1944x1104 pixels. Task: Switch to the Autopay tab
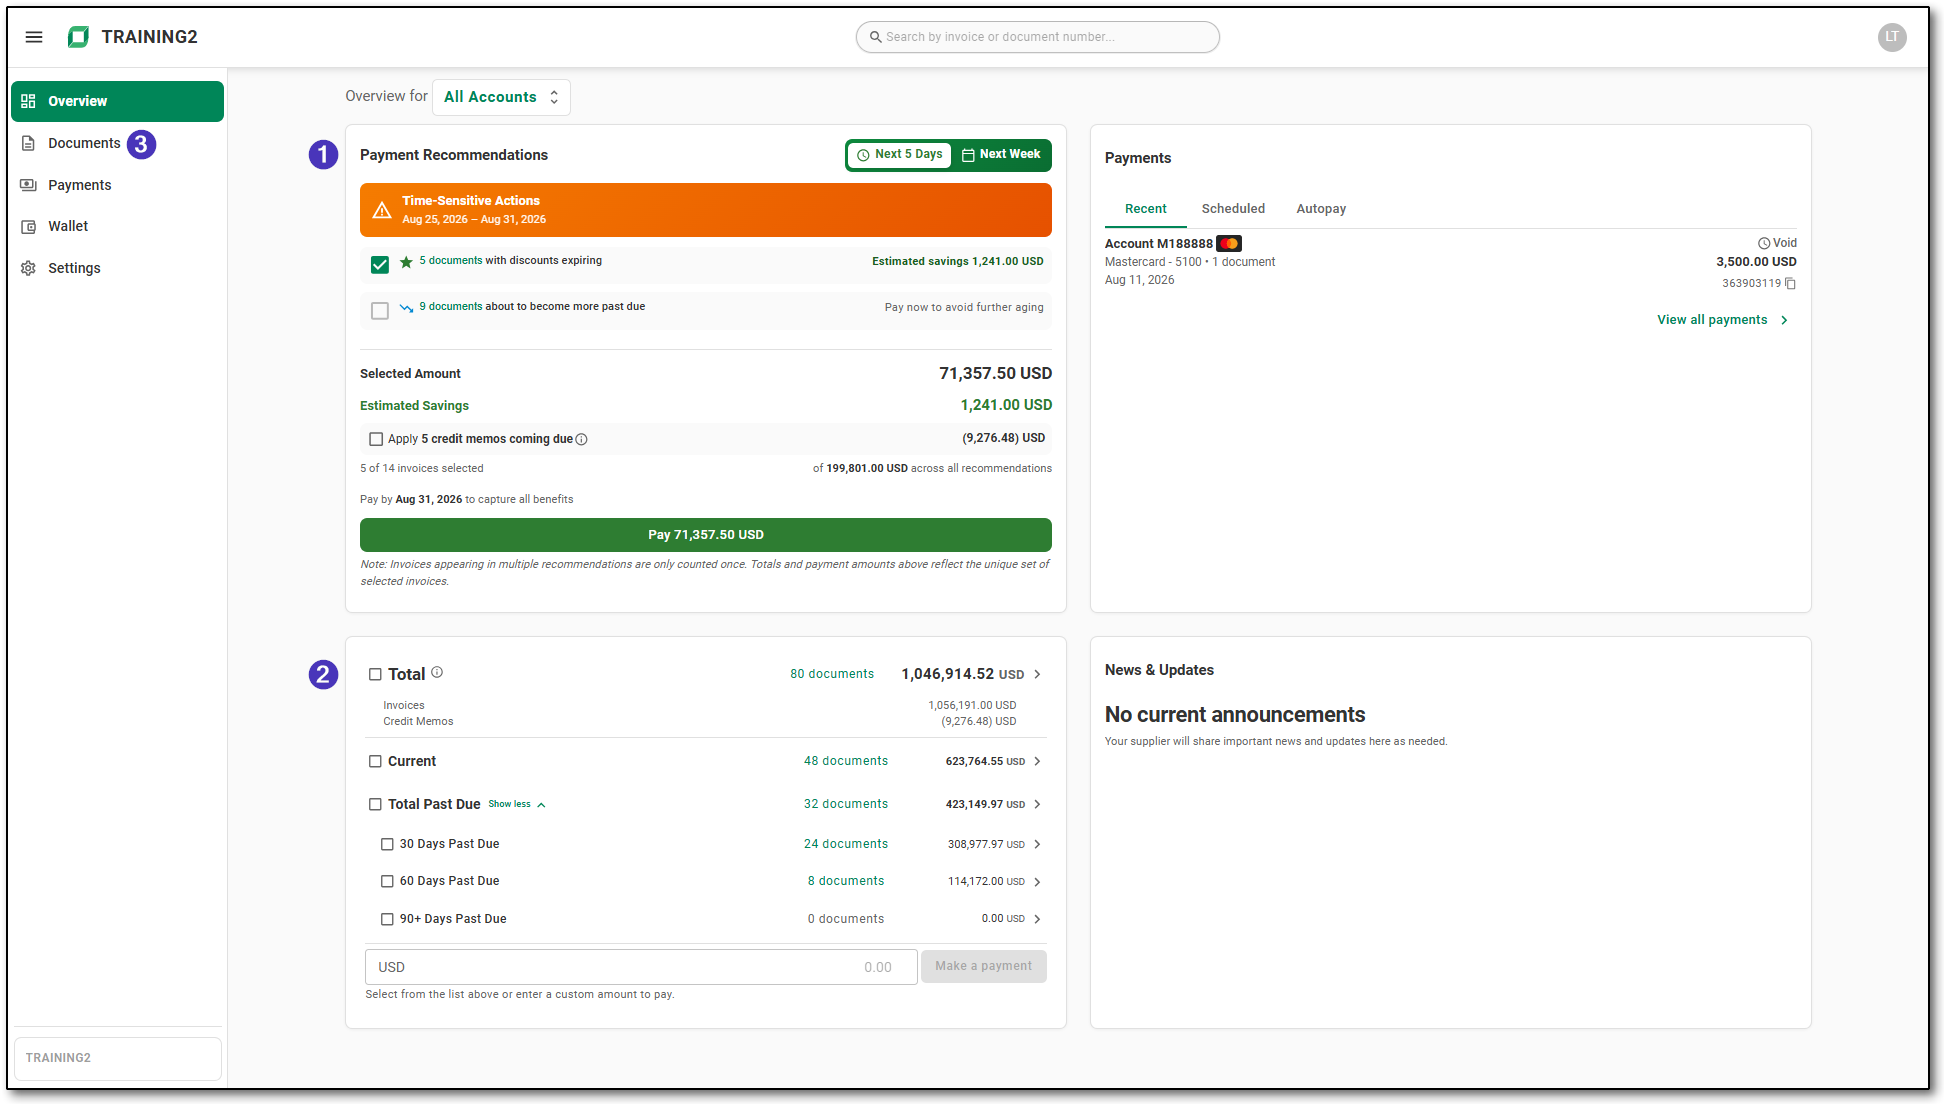coord(1321,209)
